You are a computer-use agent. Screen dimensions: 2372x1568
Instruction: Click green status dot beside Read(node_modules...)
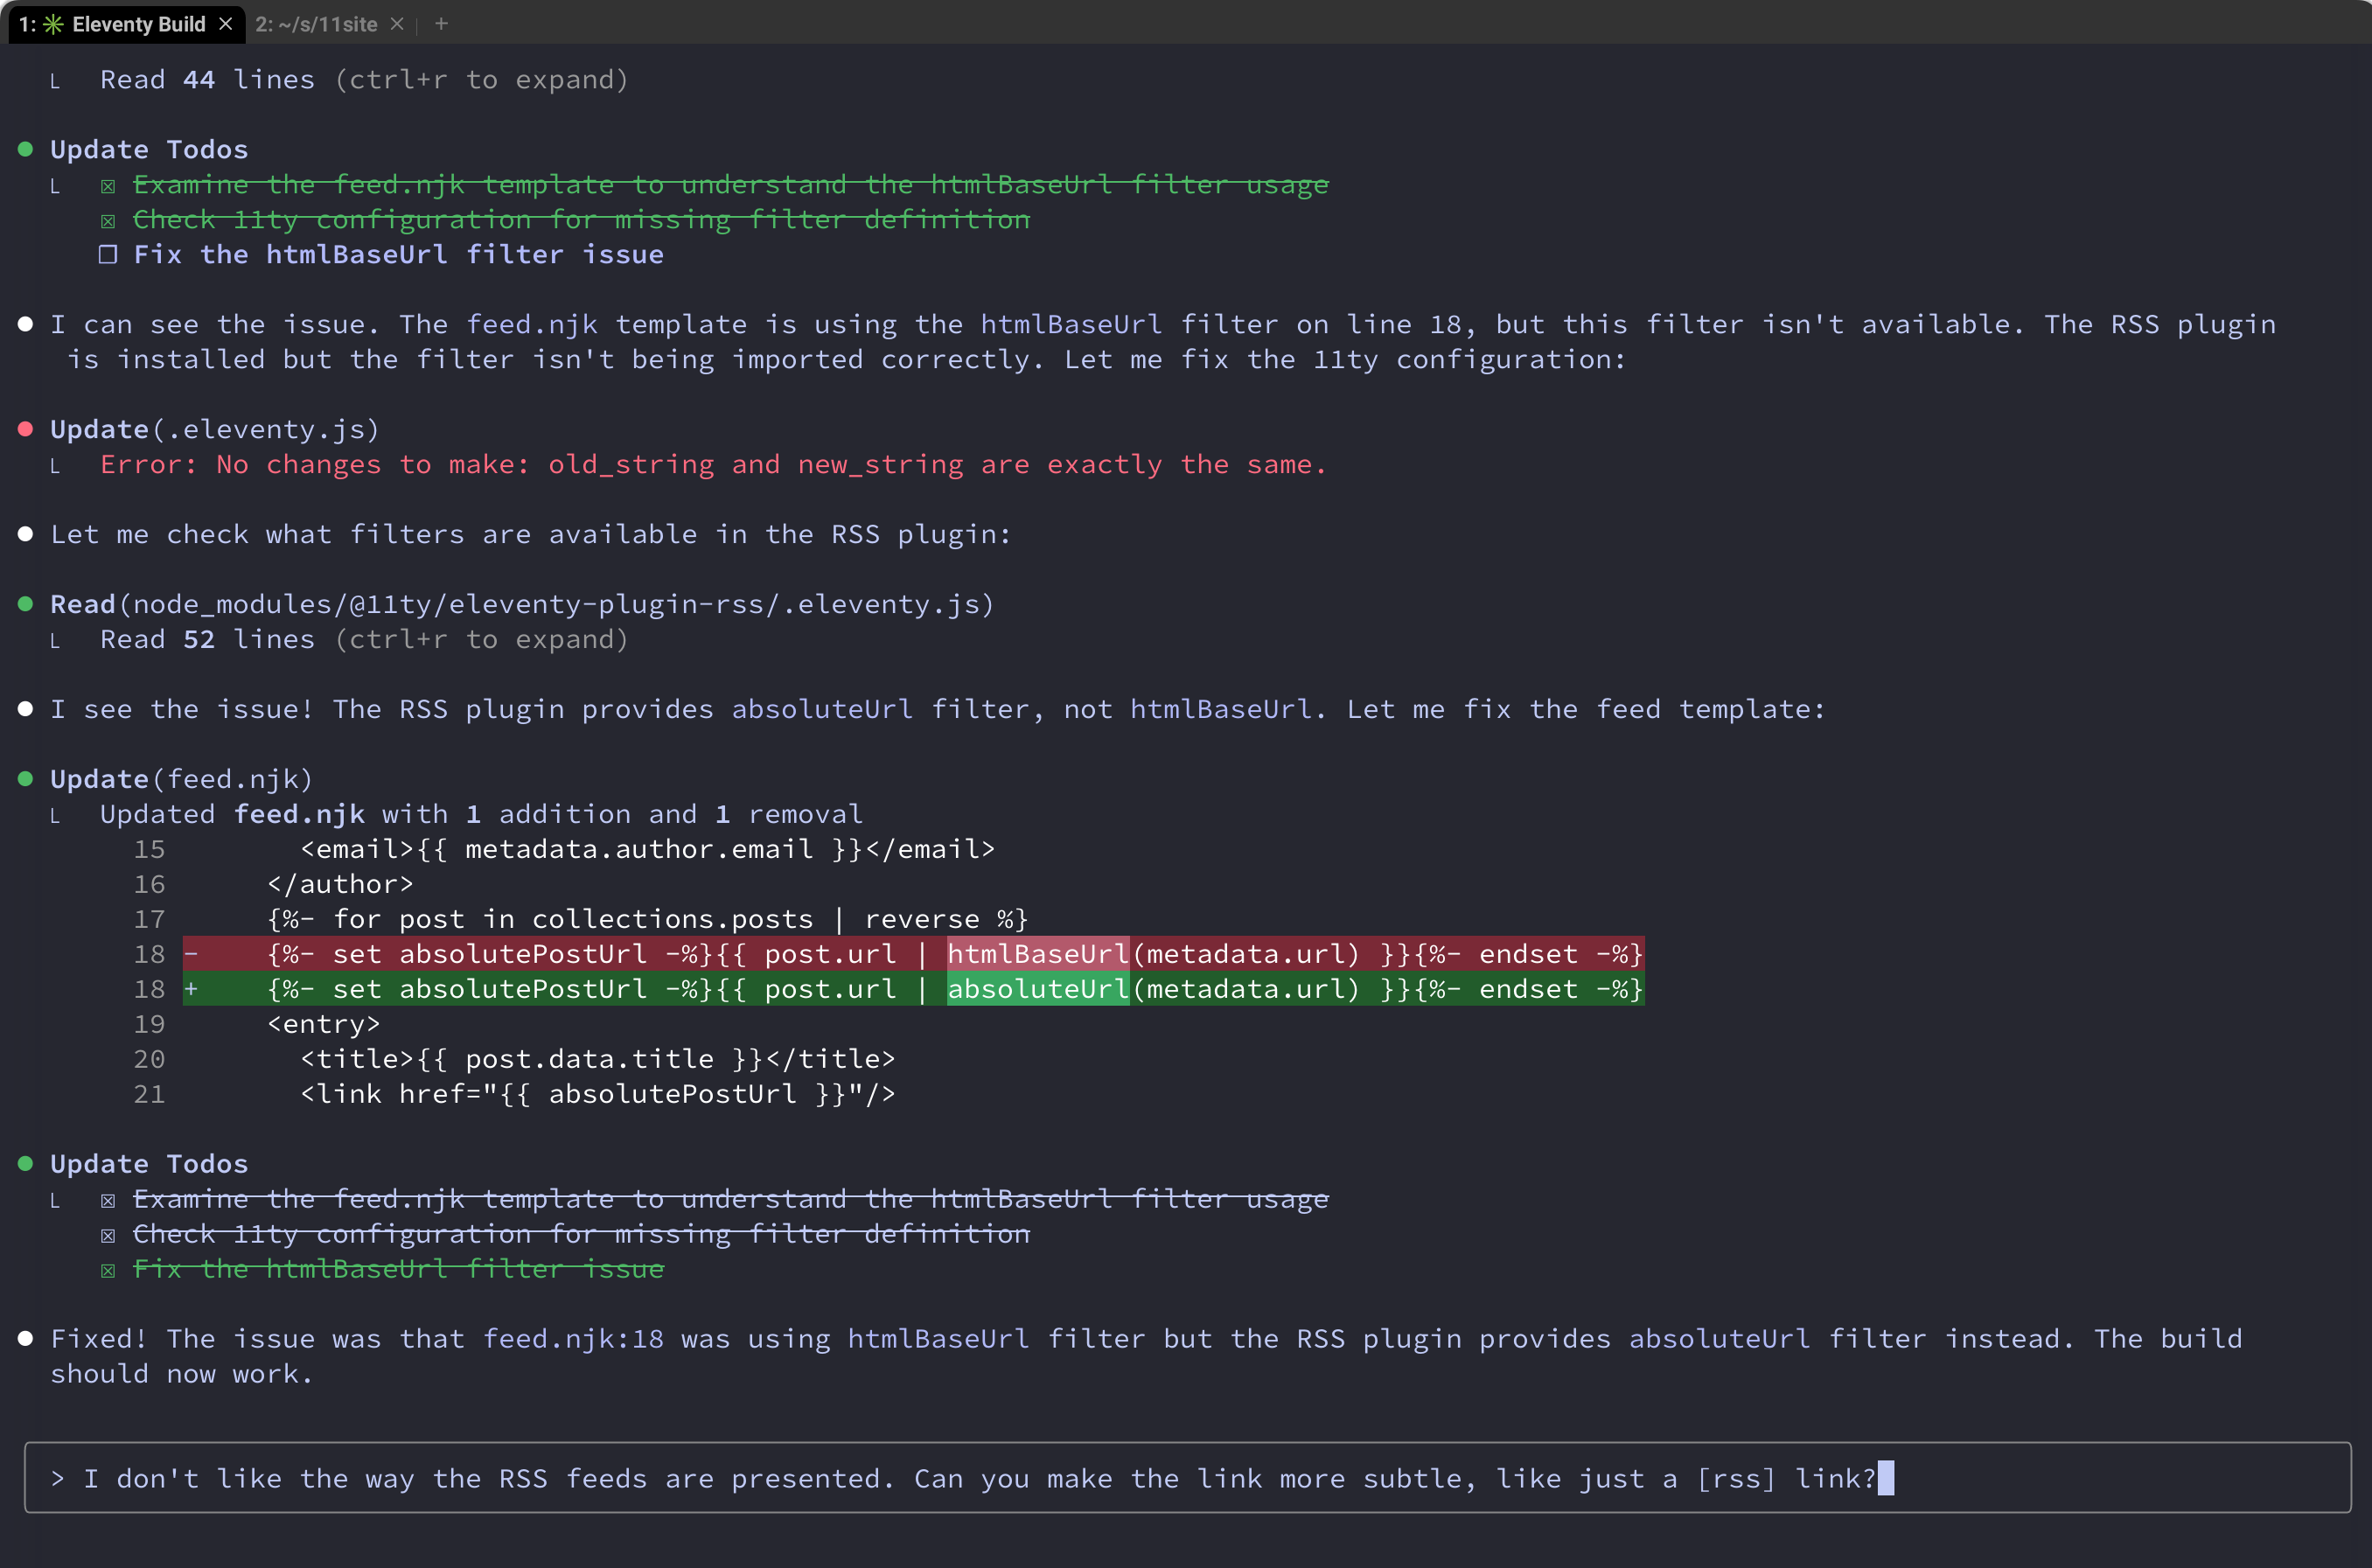(26, 604)
